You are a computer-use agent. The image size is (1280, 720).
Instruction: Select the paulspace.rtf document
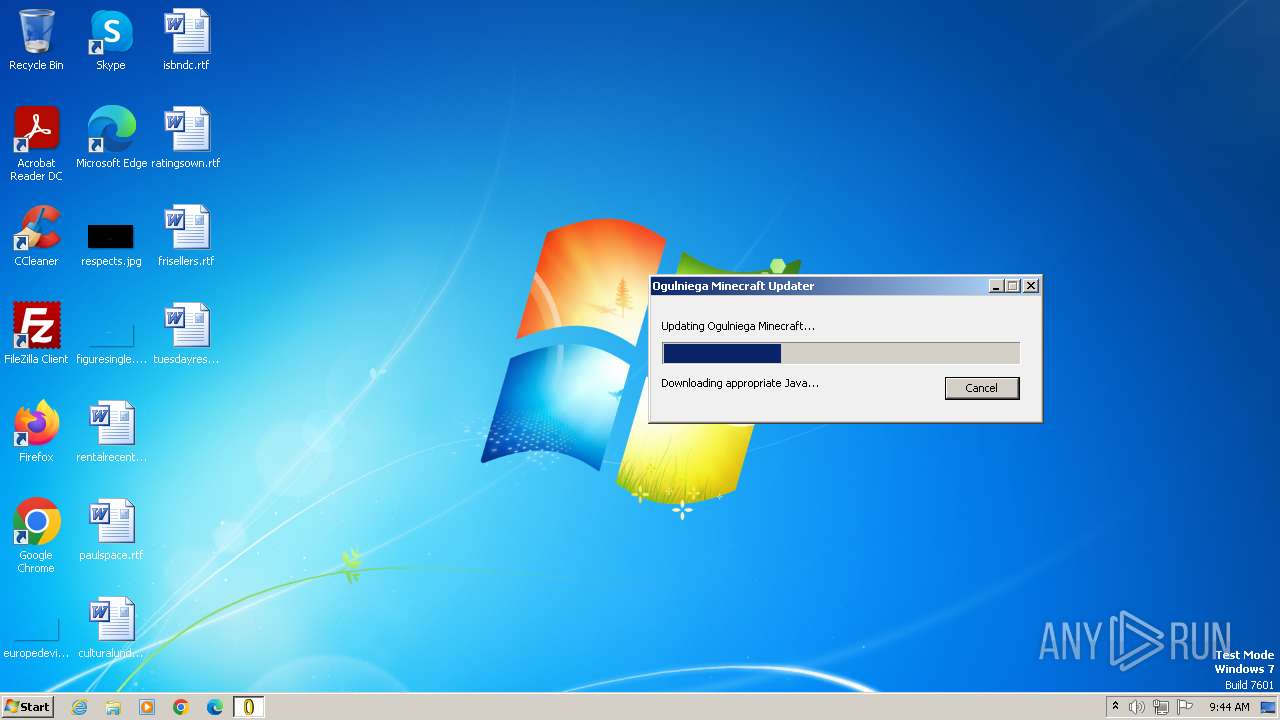[x=111, y=530]
